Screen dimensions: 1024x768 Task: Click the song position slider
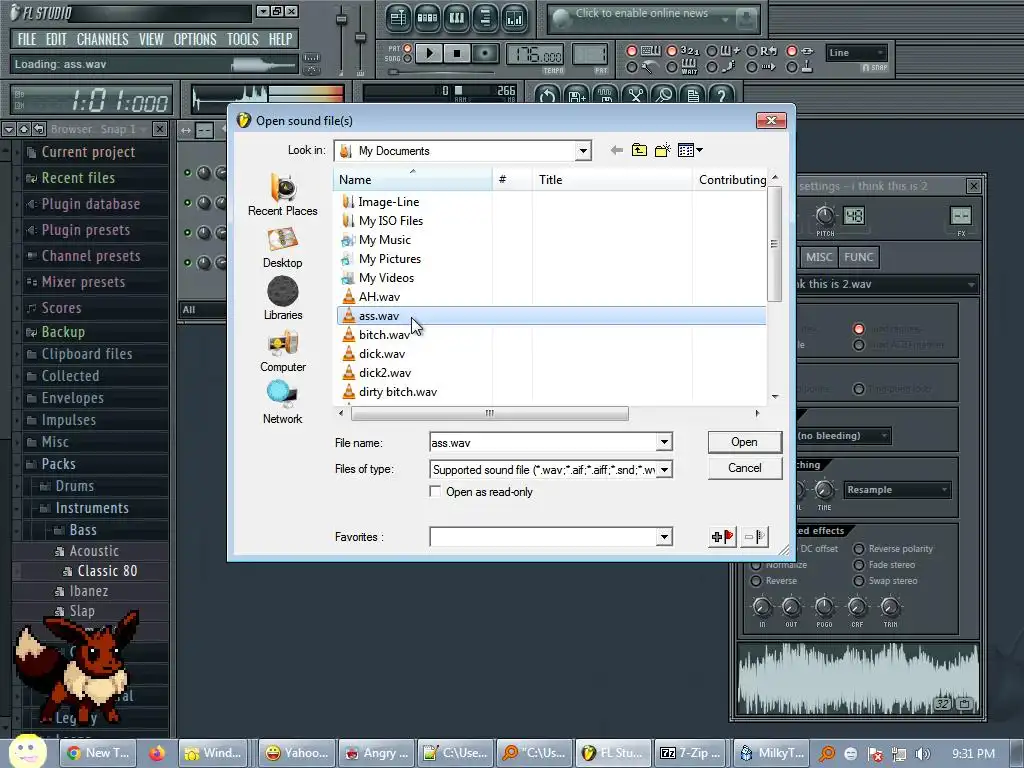[393, 72]
